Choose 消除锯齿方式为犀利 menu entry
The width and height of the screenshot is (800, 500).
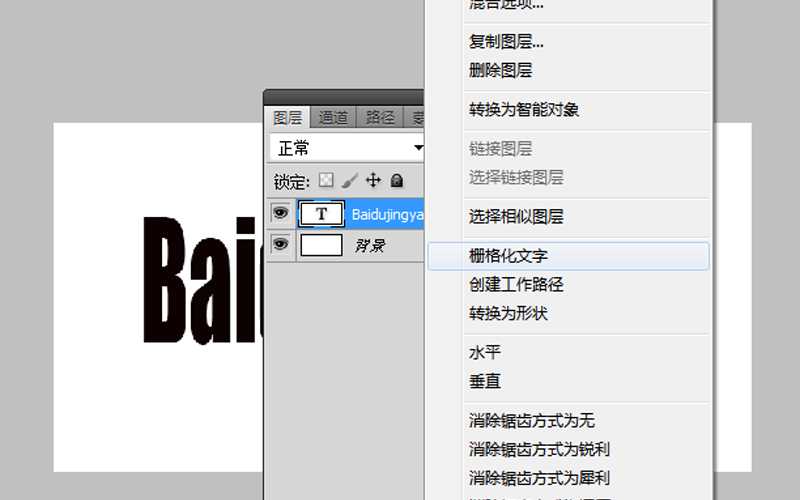click(x=568, y=478)
